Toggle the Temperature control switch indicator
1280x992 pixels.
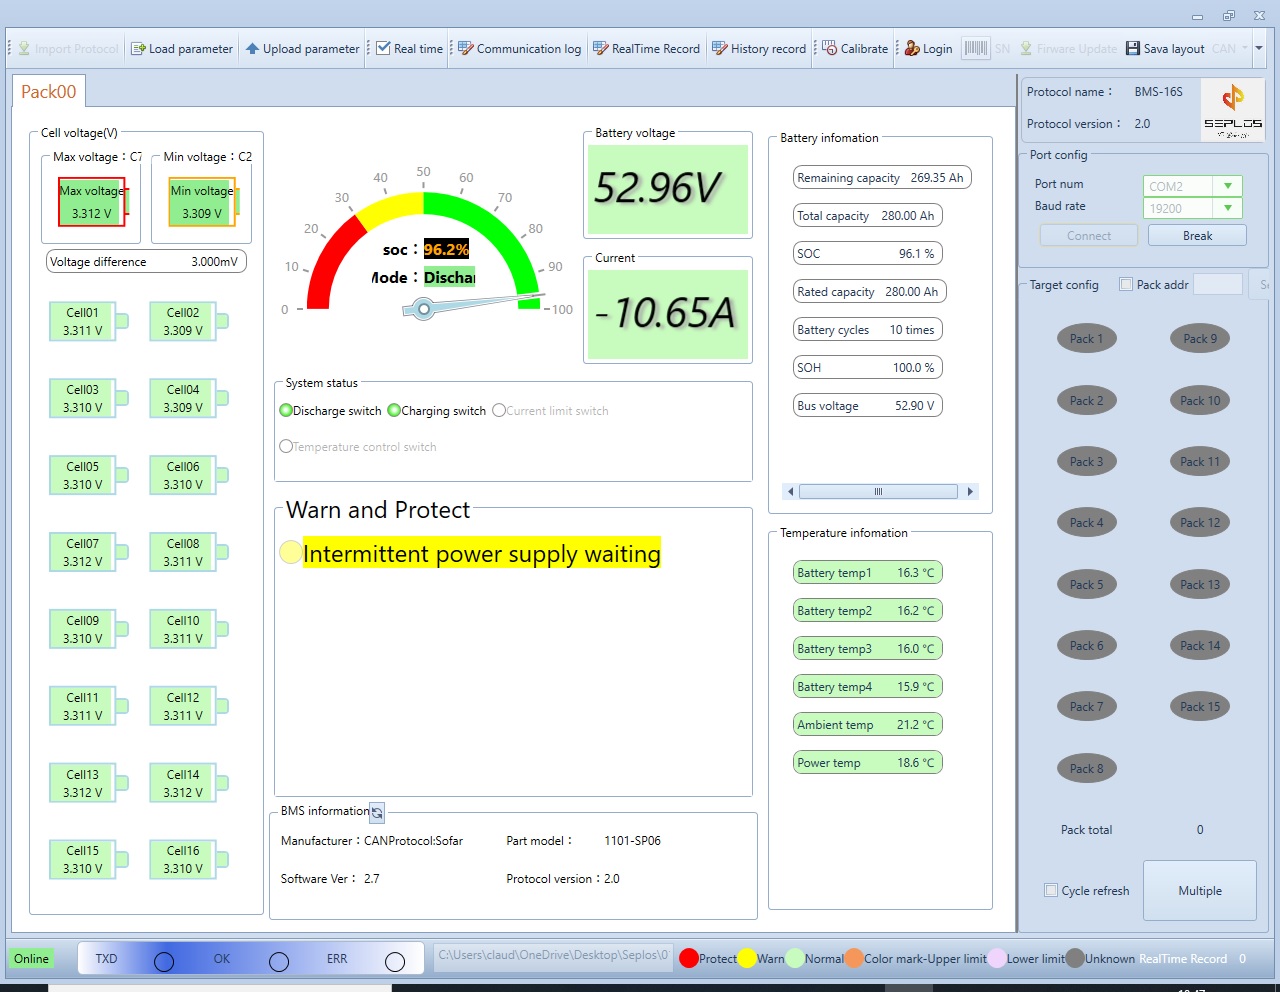(286, 446)
